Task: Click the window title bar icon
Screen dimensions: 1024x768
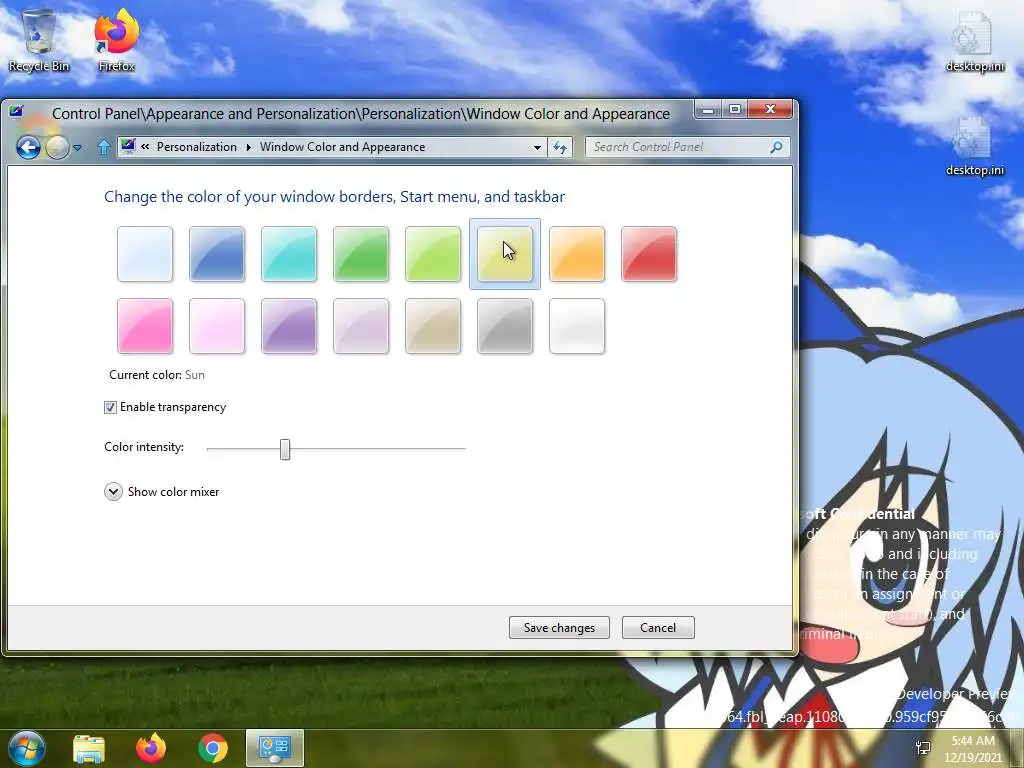Action: (x=16, y=112)
